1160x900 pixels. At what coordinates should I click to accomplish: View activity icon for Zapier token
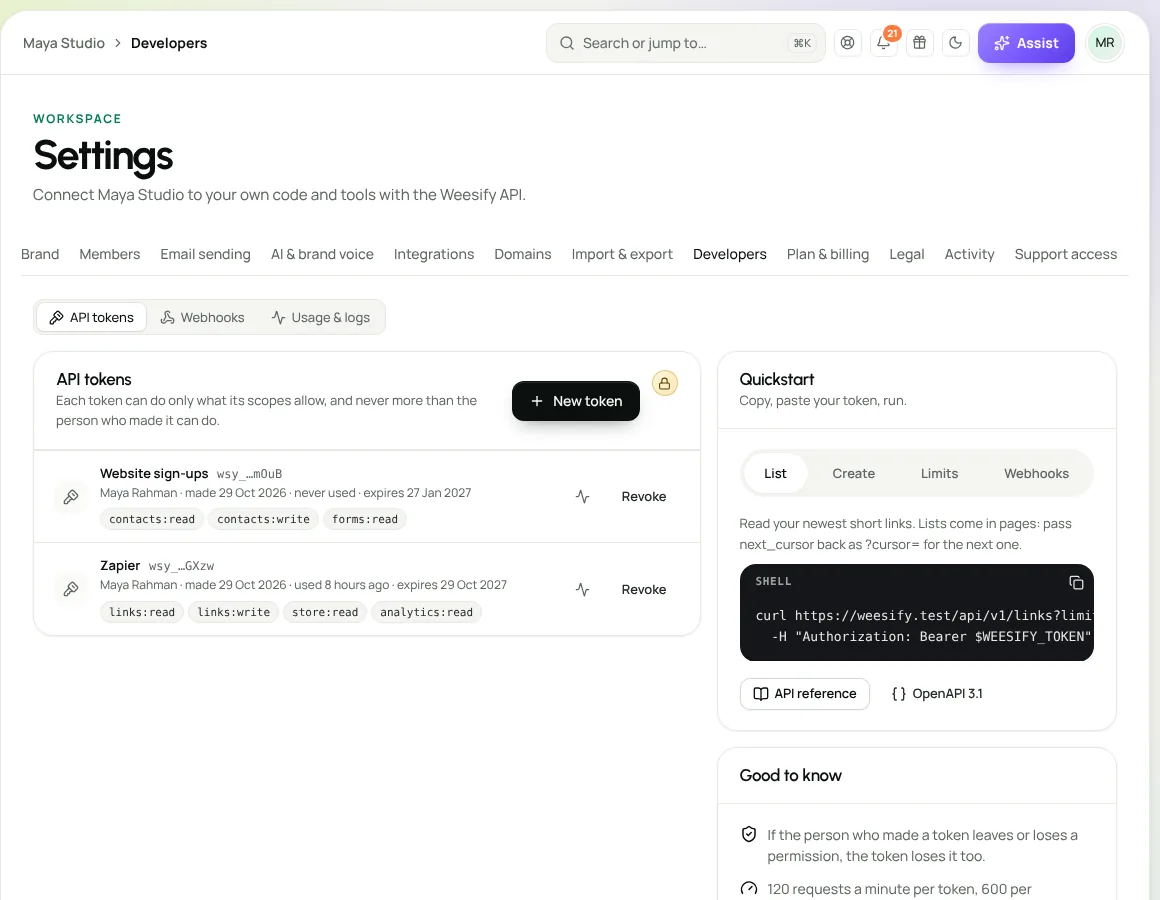pos(583,589)
